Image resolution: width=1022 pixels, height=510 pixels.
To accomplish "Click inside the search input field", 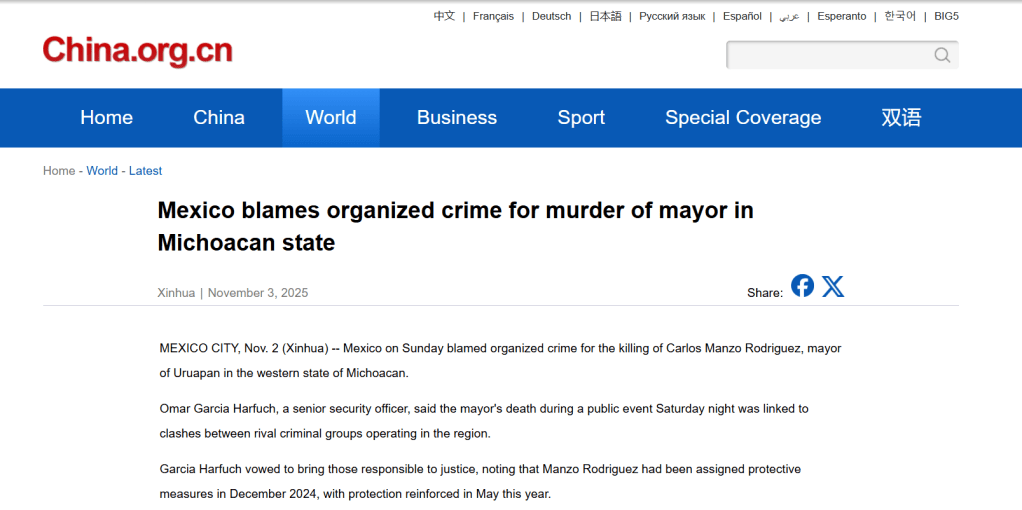I will [x=828, y=55].
